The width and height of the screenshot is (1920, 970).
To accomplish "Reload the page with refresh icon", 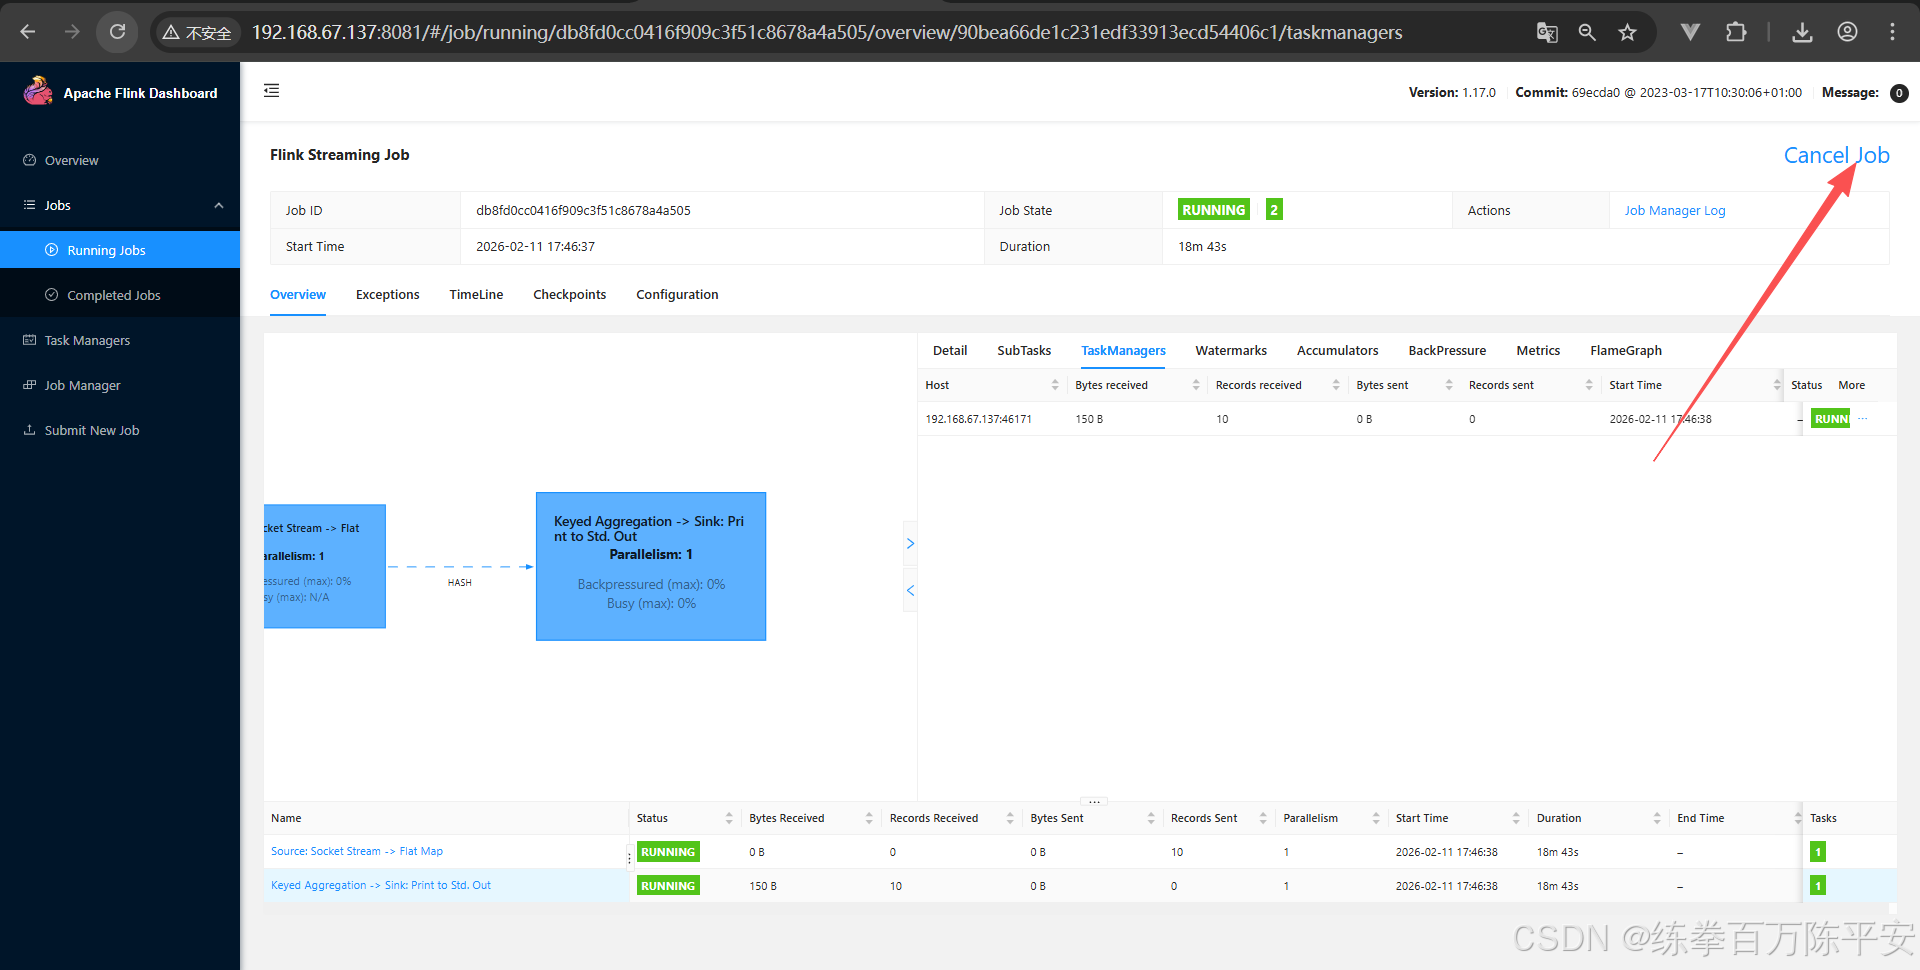I will click(117, 32).
